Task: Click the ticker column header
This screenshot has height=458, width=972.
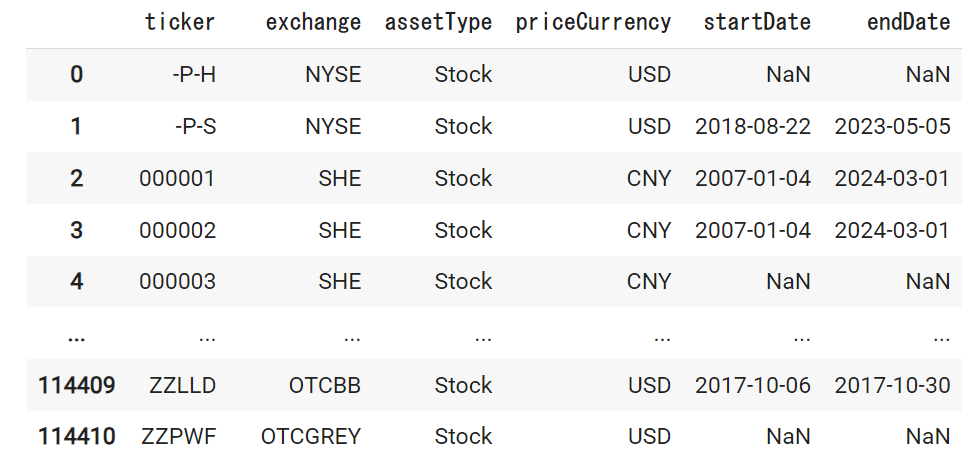Action: point(180,22)
